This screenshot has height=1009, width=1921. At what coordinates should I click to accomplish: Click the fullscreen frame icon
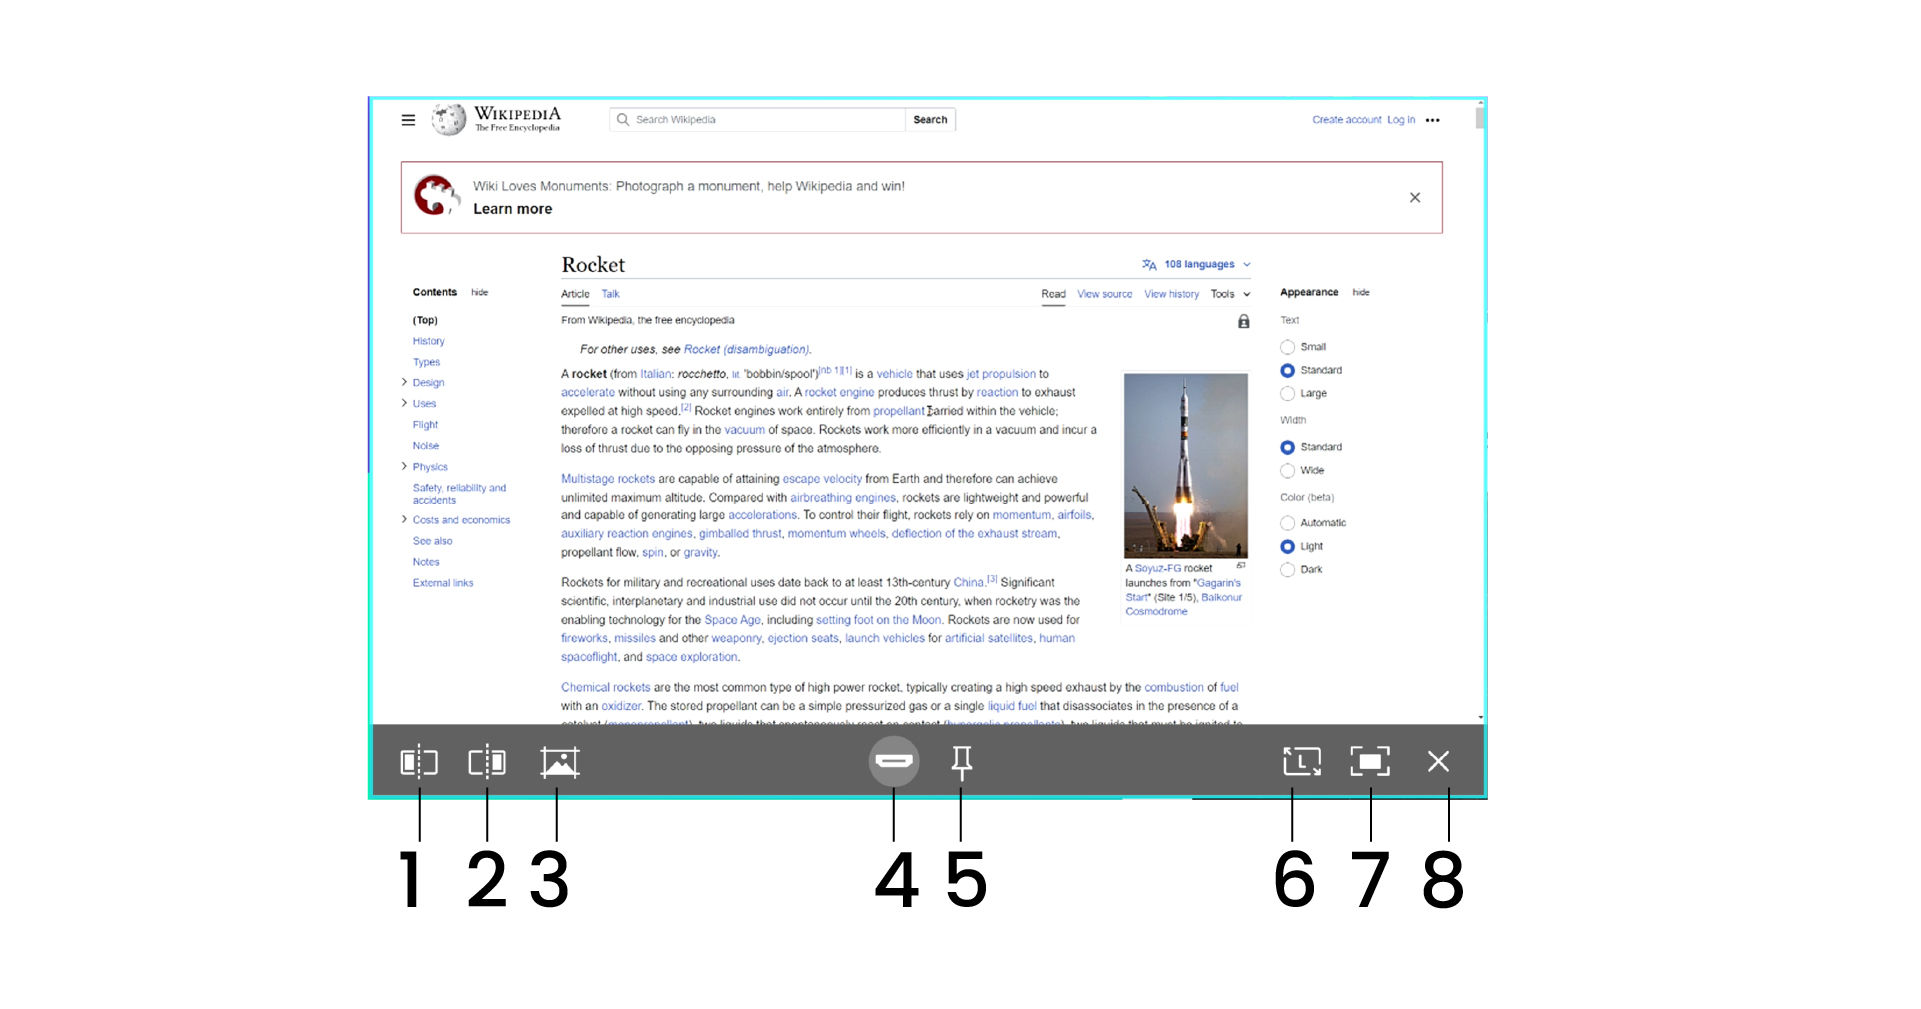[x=1370, y=762]
